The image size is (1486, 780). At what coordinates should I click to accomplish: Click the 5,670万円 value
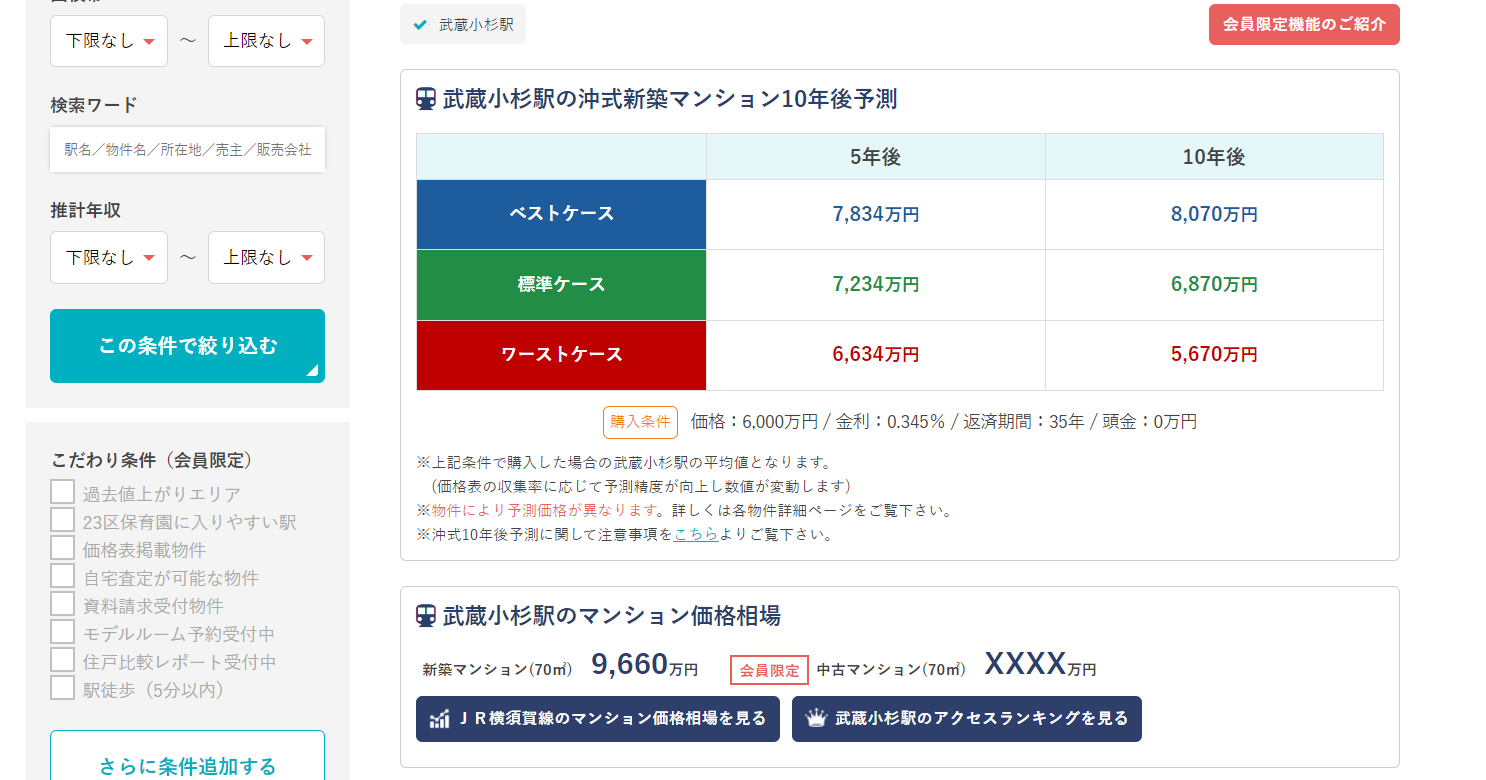pos(1214,354)
